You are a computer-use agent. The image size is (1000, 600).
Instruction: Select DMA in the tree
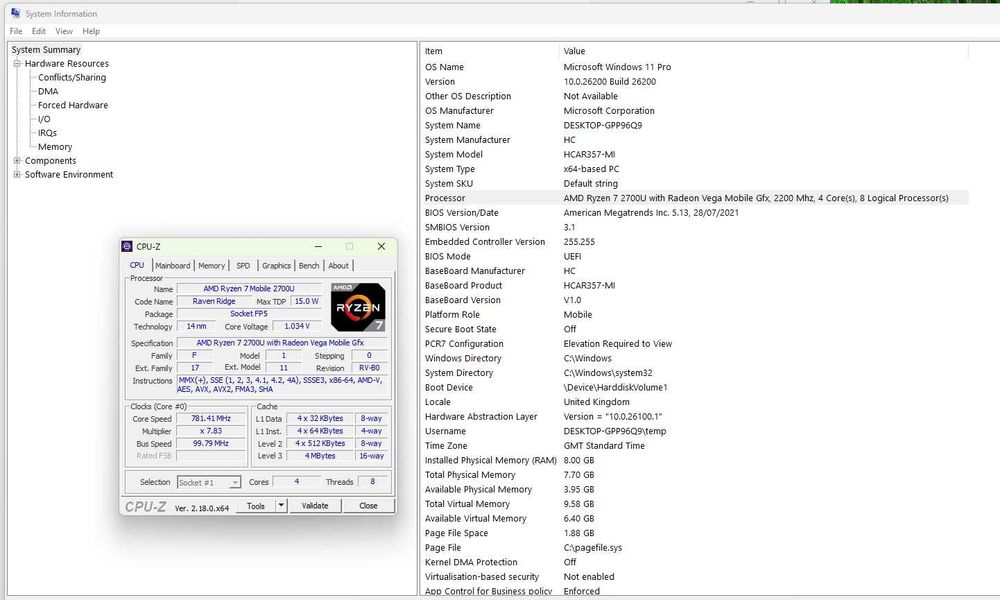[48, 91]
